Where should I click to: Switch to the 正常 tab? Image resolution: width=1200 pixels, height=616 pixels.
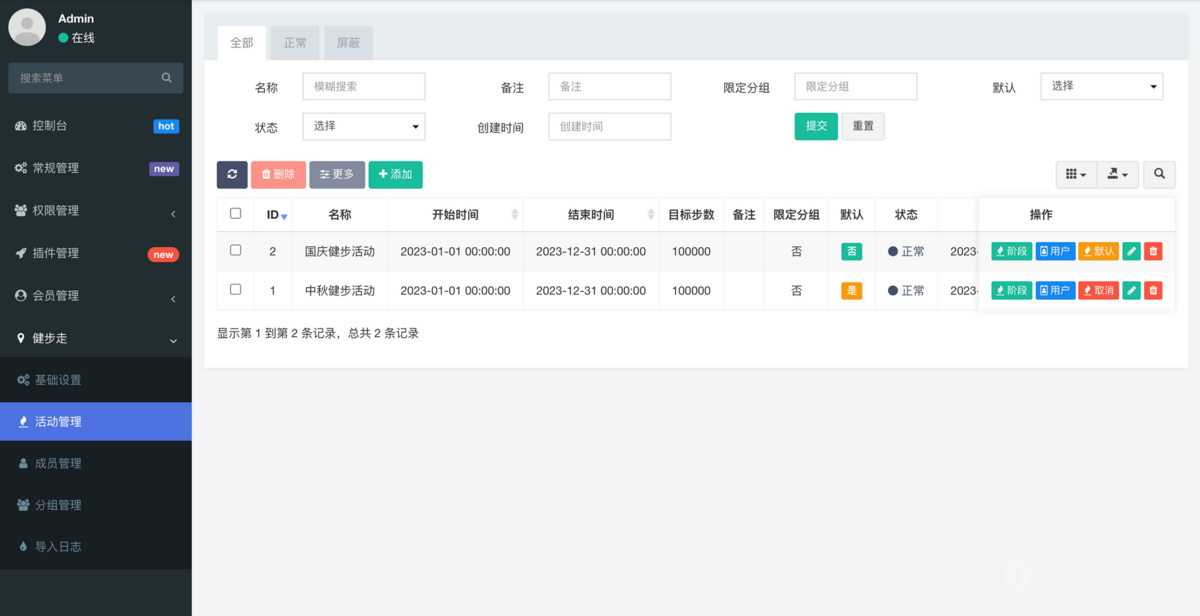point(294,42)
